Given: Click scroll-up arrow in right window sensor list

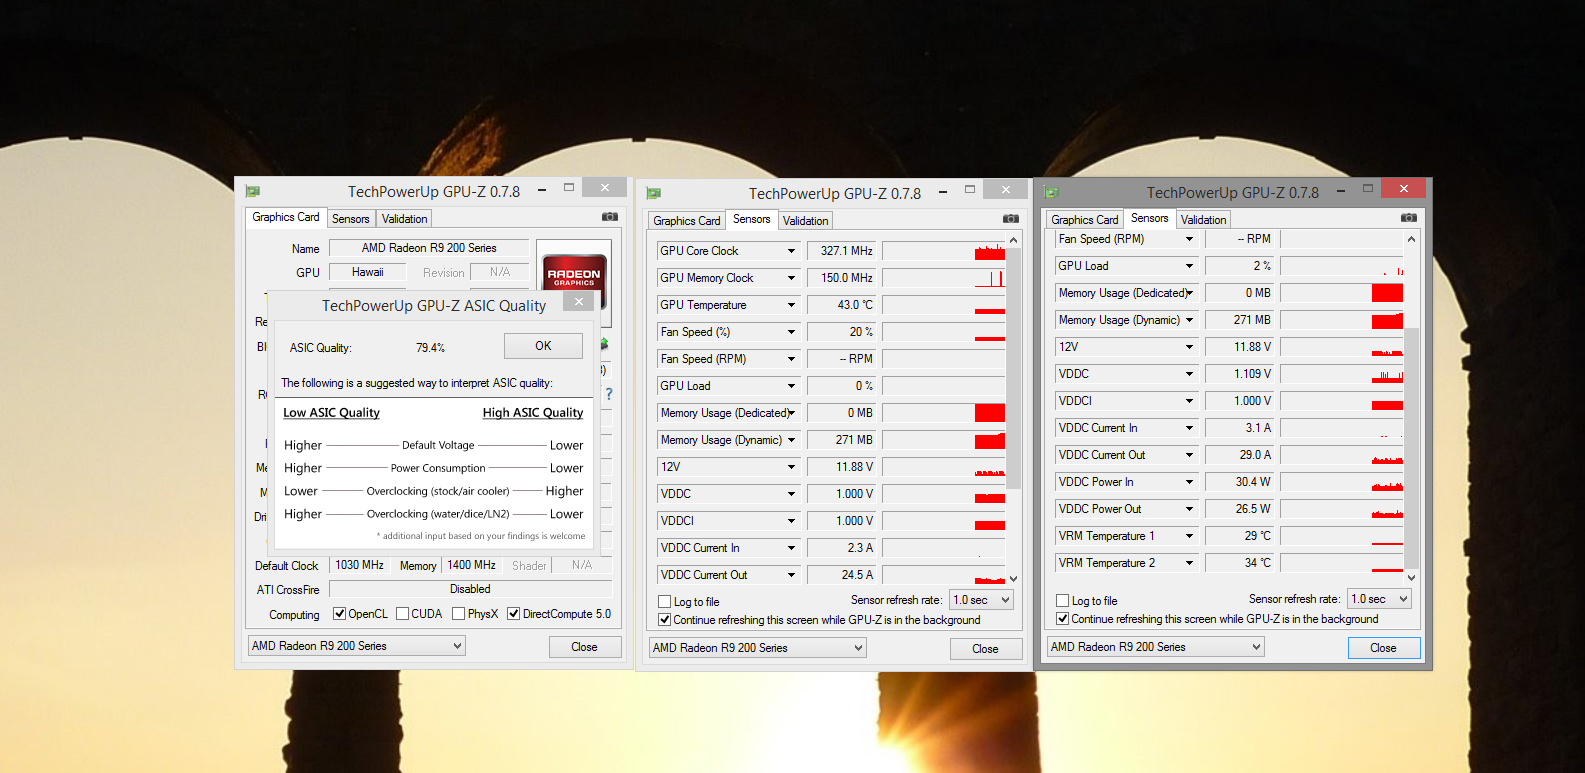Looking at the screenshot, I should point(1411,239).
